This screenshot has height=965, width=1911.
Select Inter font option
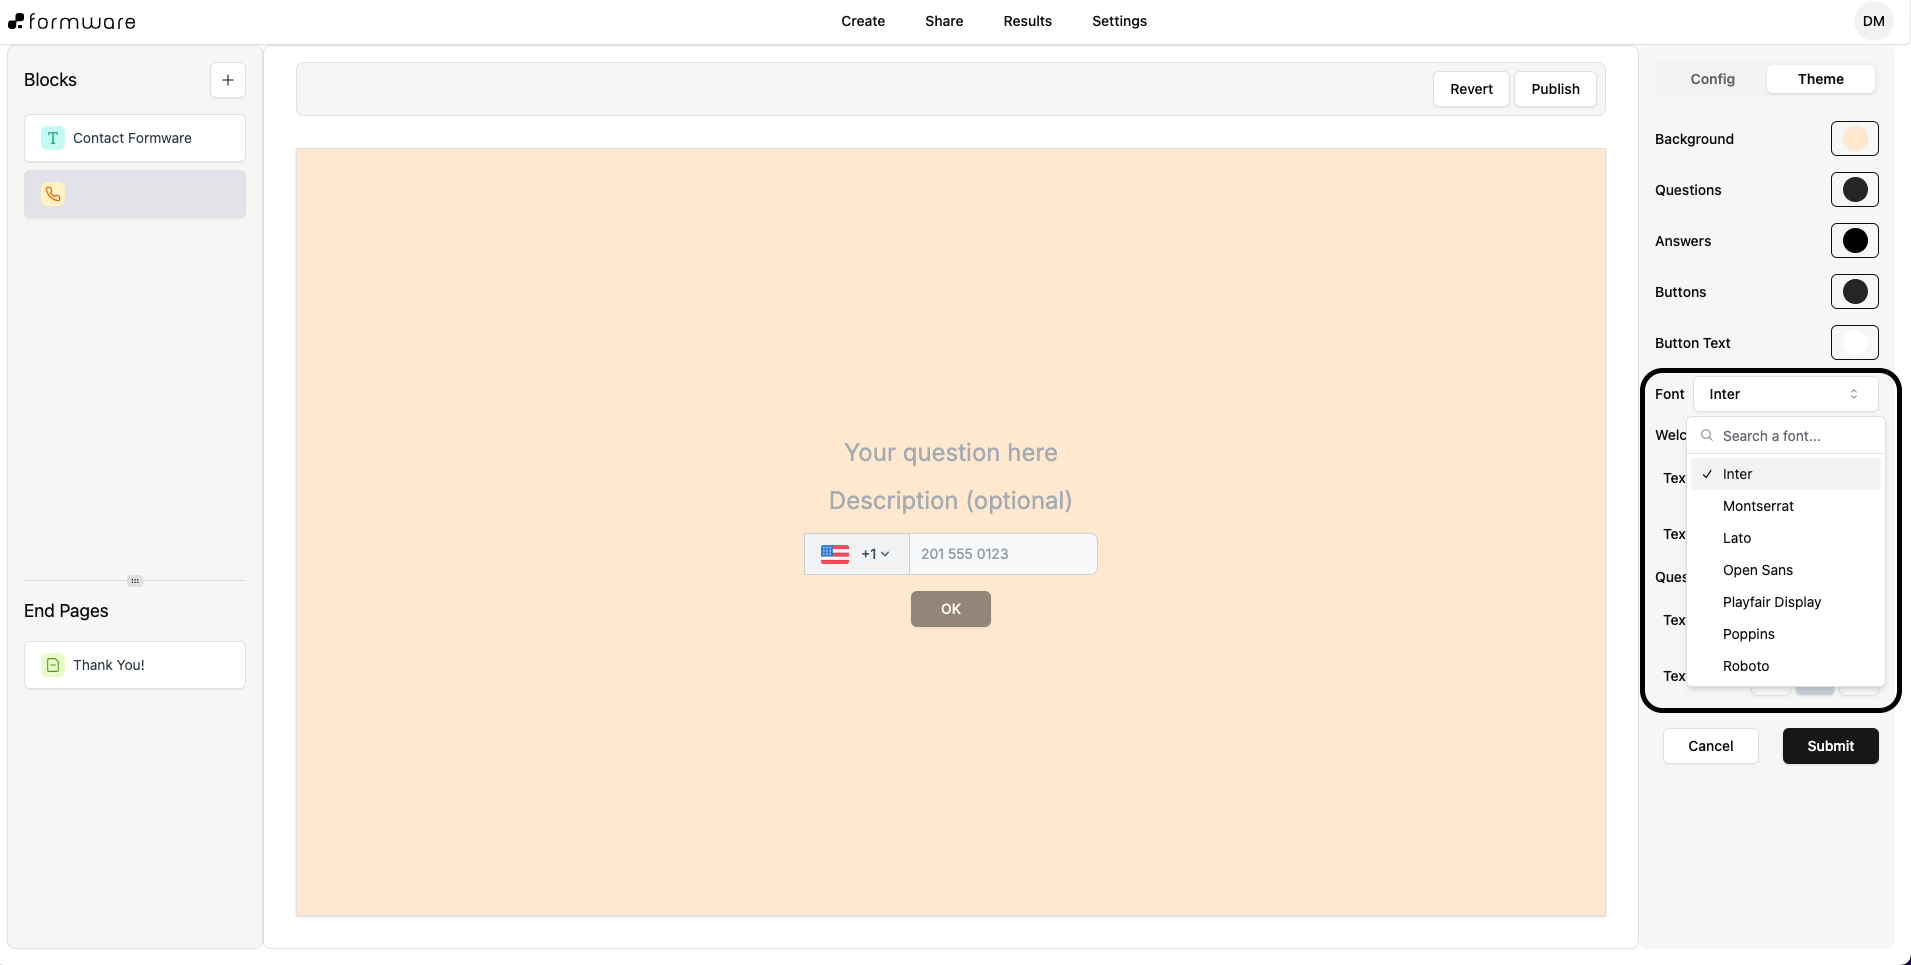point(1785,474)
